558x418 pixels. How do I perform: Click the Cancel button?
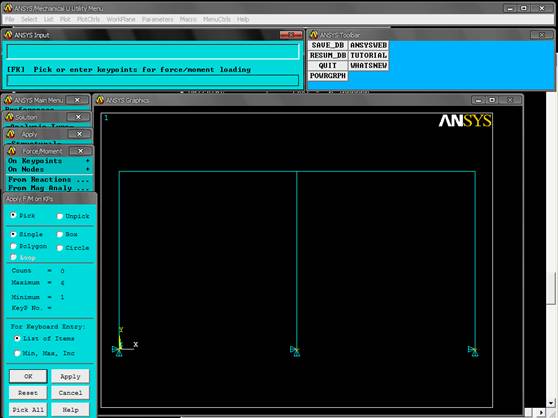(70, 393)
